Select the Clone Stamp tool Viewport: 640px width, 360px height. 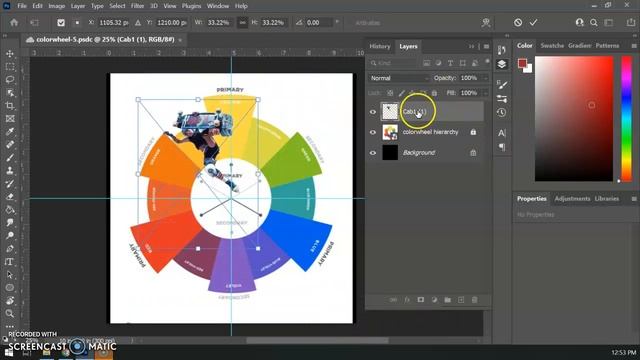[x=10, y=171]
